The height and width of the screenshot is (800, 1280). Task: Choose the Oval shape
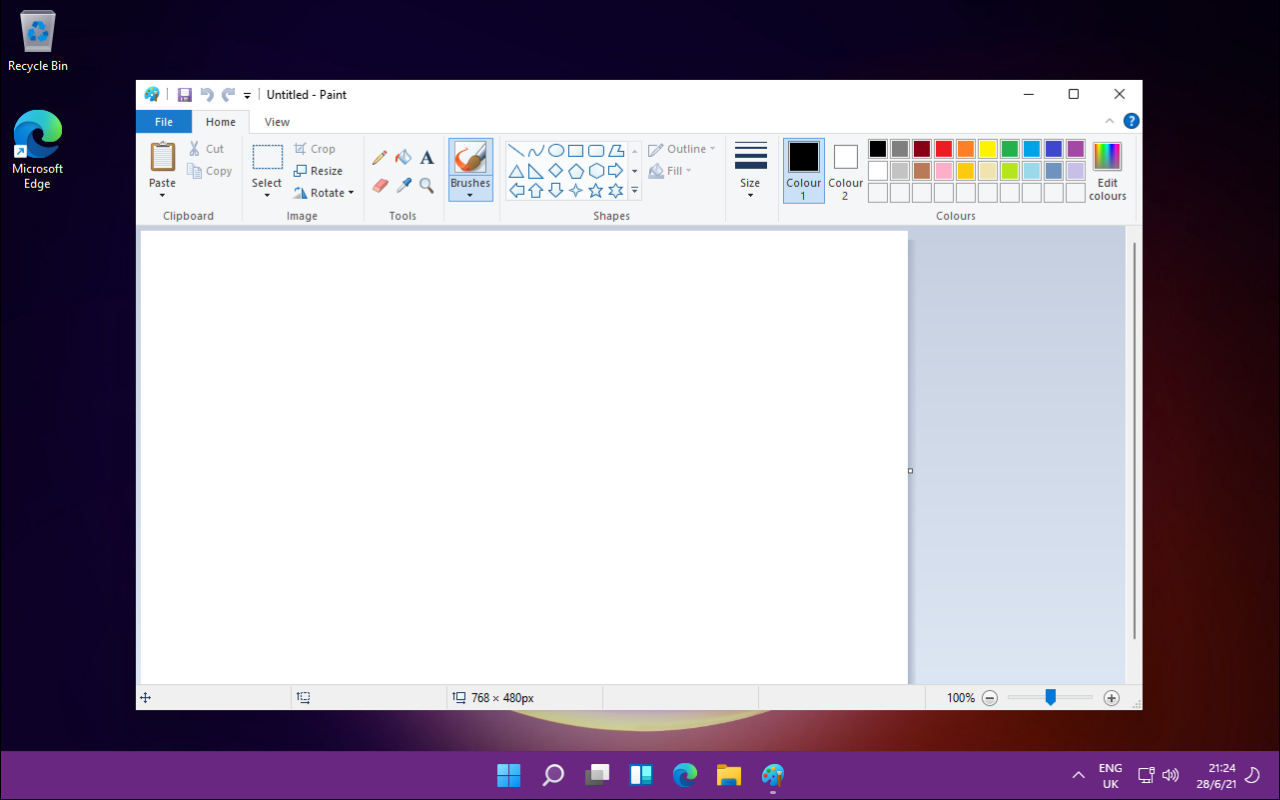point(556,151)
